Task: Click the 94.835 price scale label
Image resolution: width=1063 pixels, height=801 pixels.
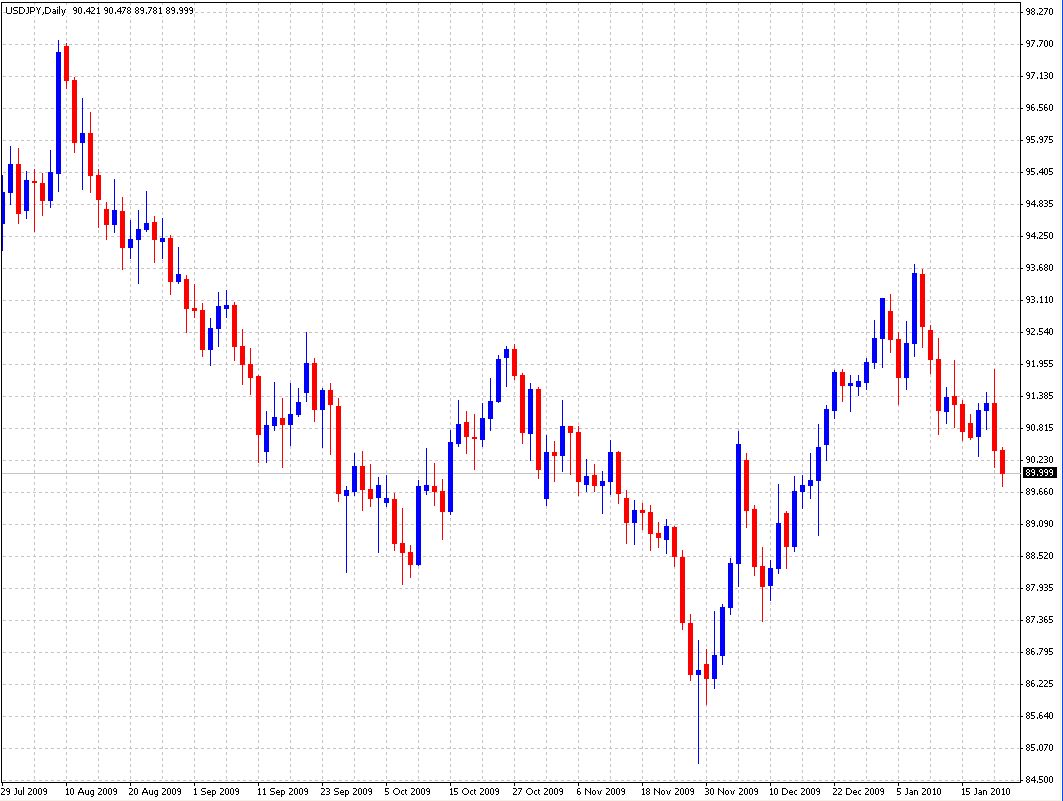Action: tap(1039, 203)
